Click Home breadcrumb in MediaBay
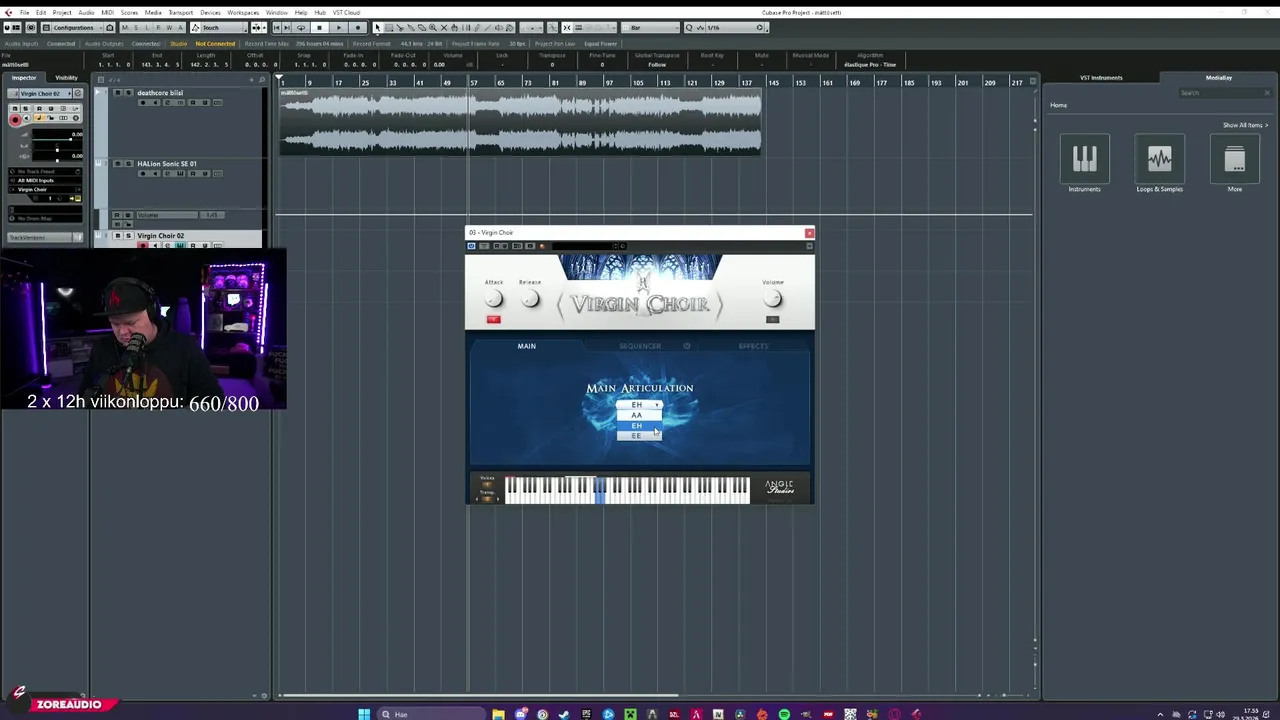 tap(1058, 105)
